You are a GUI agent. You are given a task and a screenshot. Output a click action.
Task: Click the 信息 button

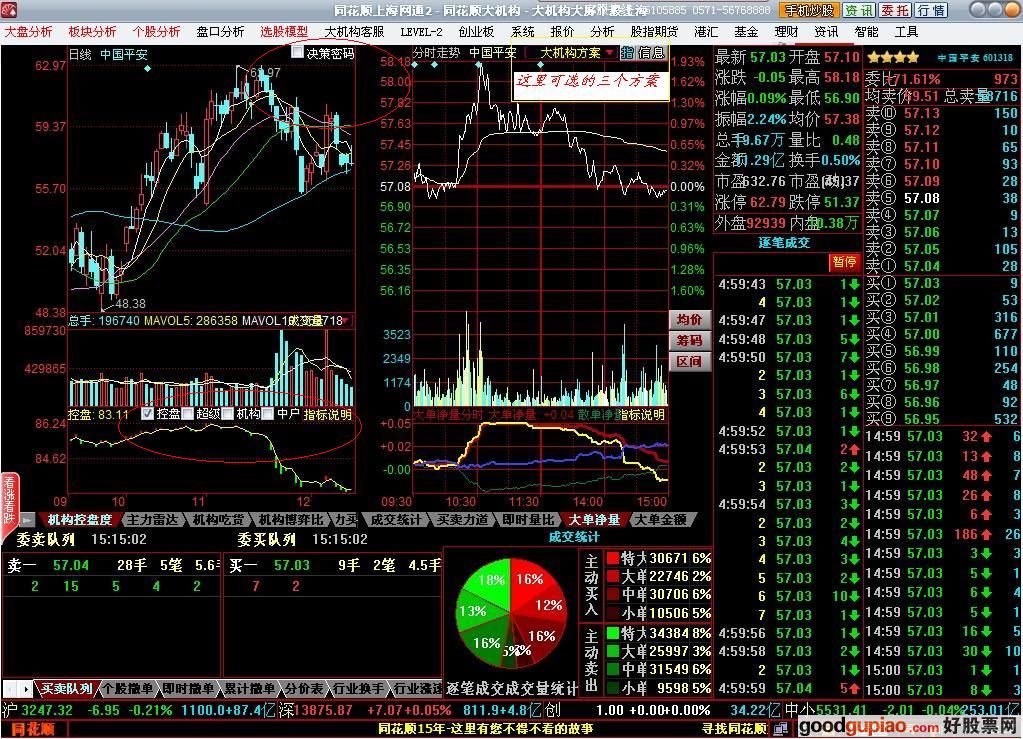click(650, 53)
